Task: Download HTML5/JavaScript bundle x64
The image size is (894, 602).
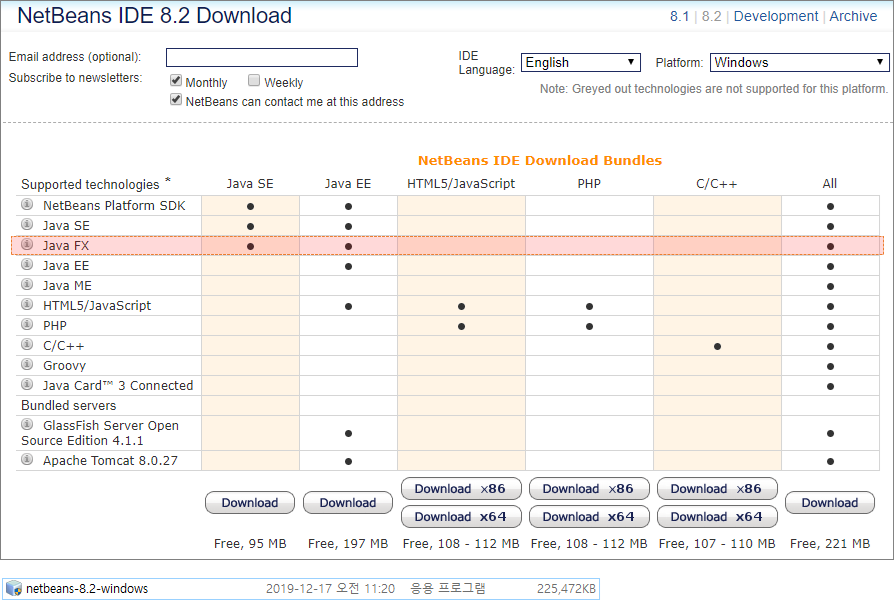Action: point(461,516)
